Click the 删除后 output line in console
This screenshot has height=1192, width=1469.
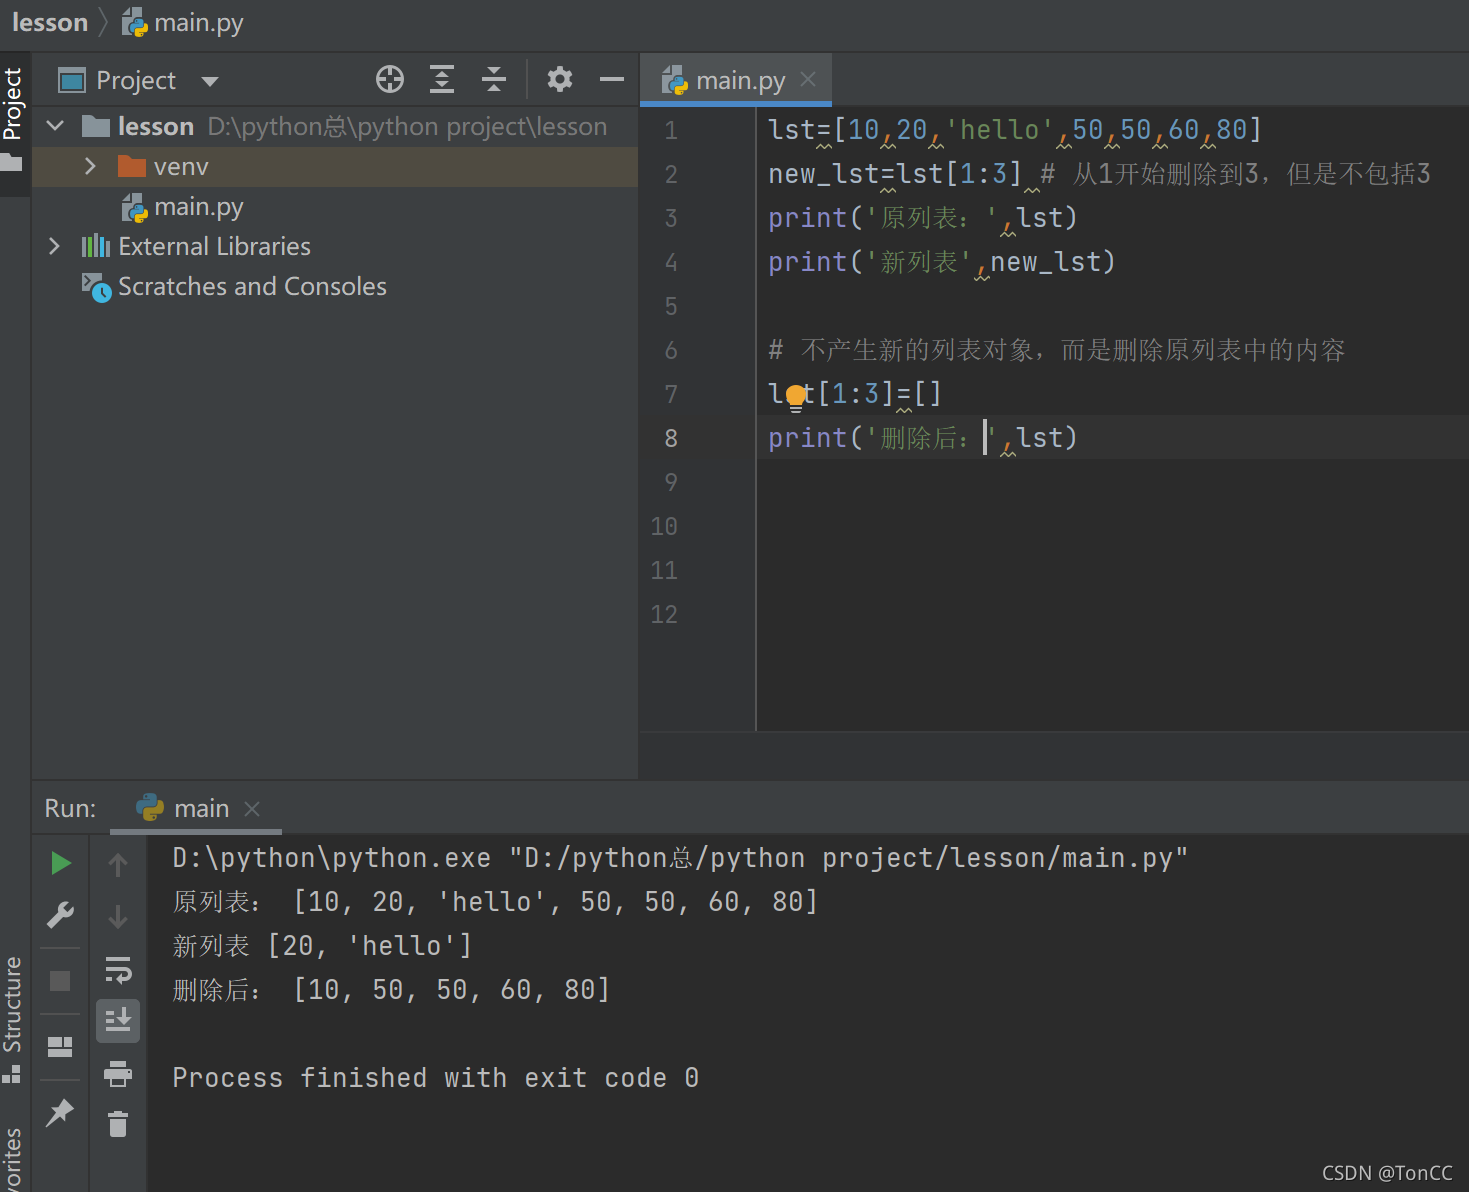tap(391, 990)
